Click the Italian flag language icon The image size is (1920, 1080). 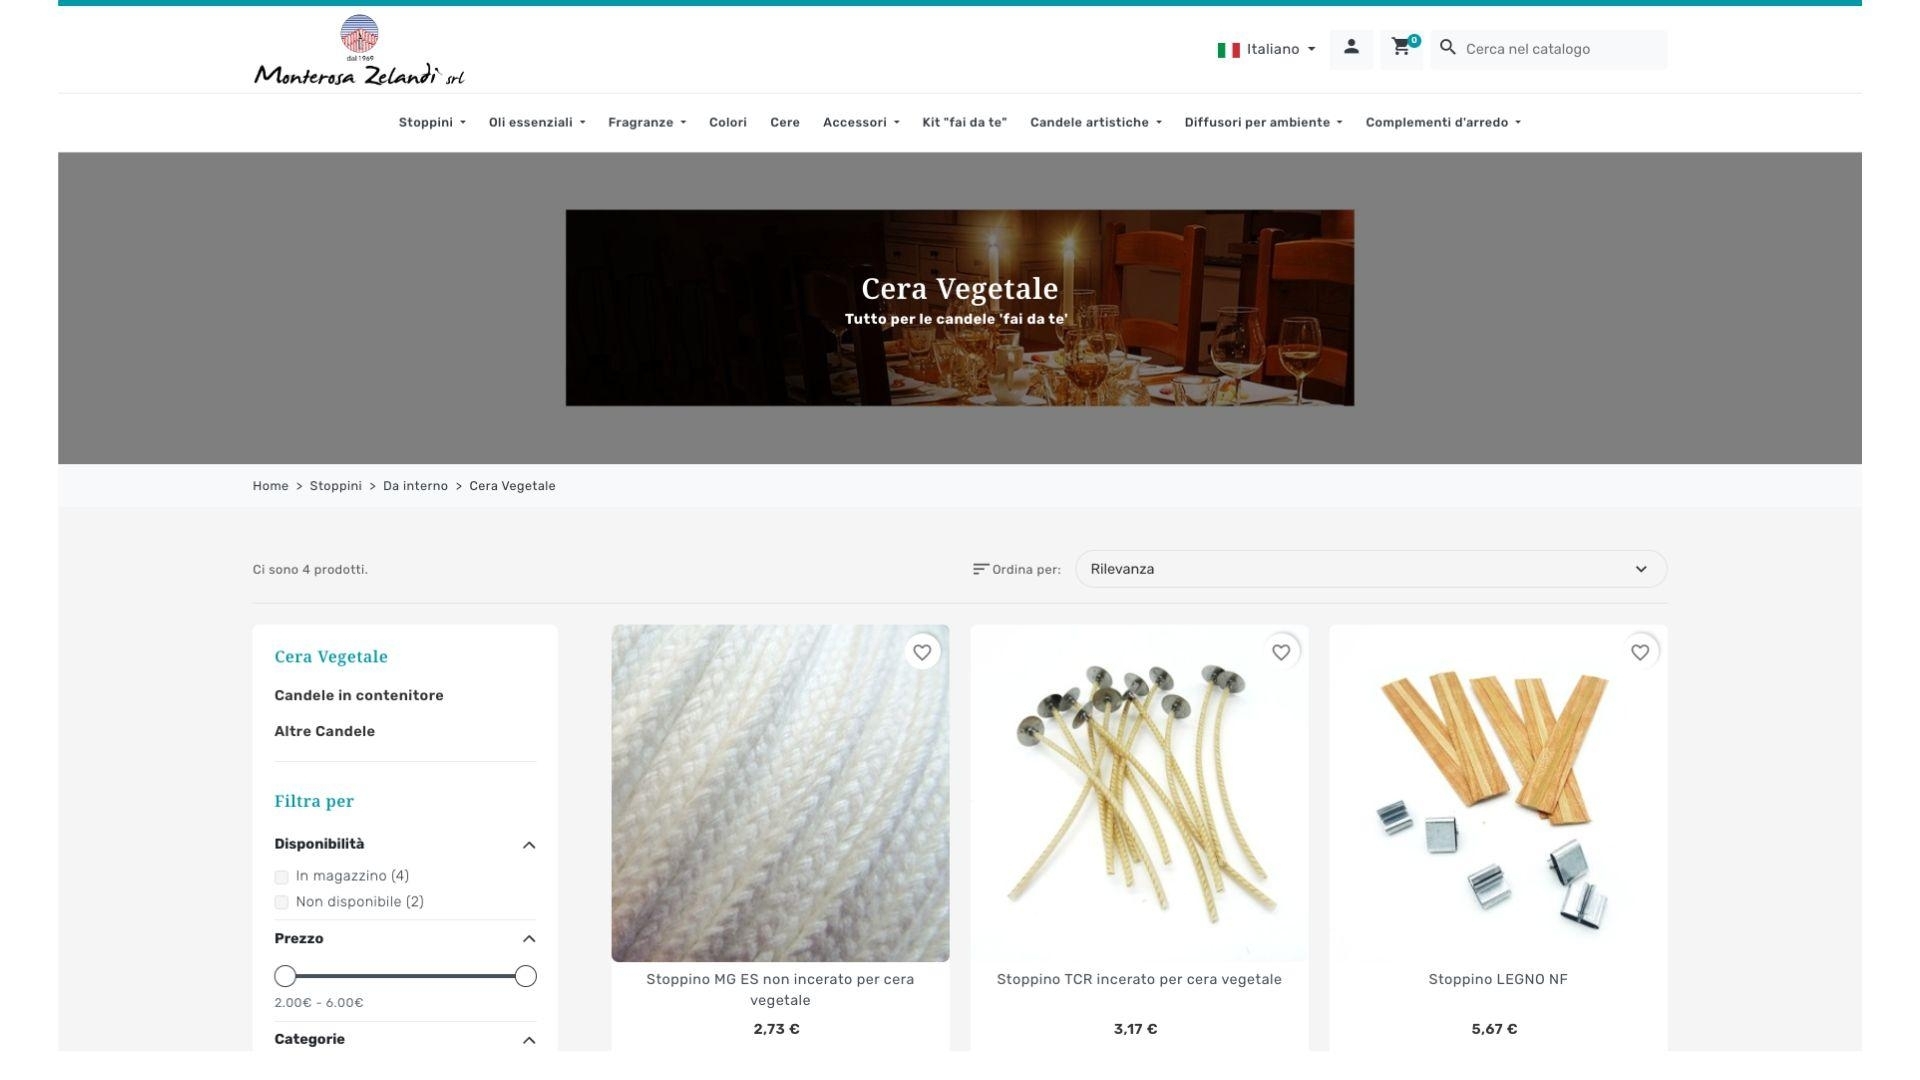[1228, 49]
